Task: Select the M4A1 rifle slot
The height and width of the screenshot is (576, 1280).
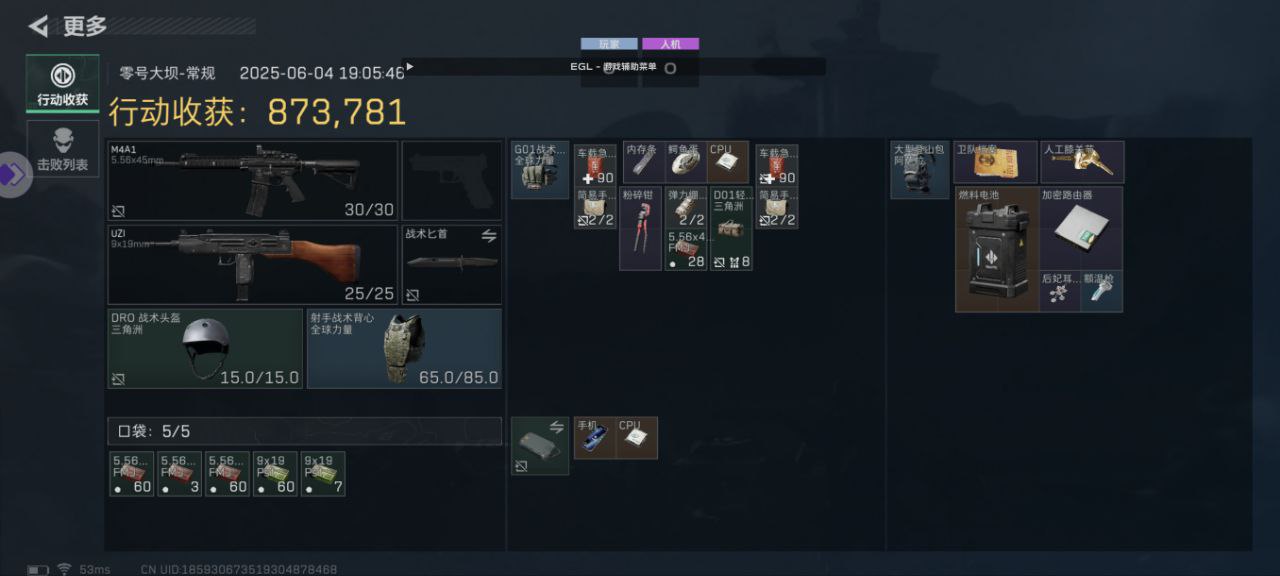Action: point(253,181)
